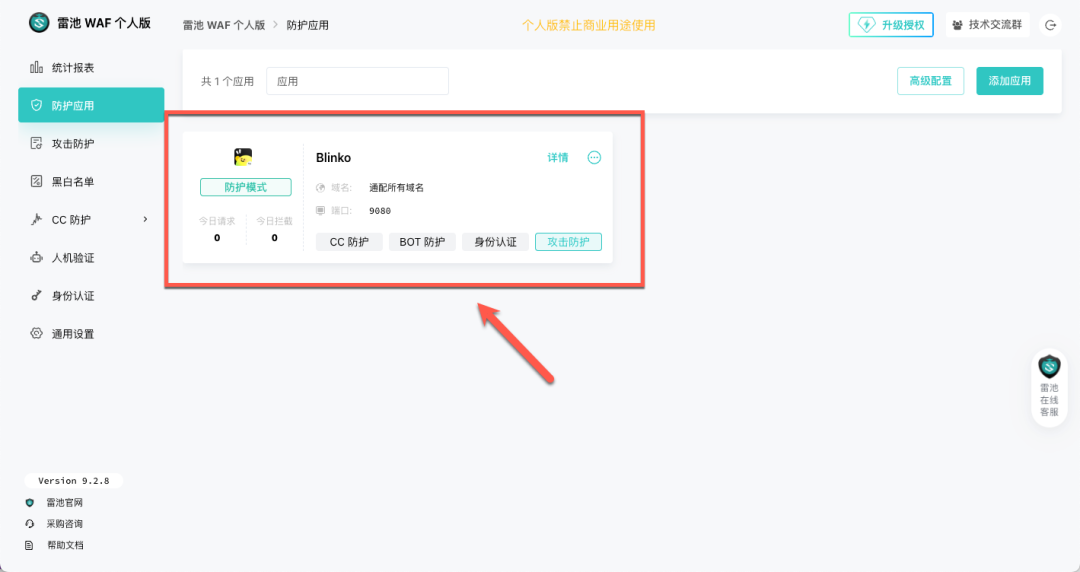Click the 雷池在线客服 floating widget text
The image size is (1080, 572).
point(1049,400)
